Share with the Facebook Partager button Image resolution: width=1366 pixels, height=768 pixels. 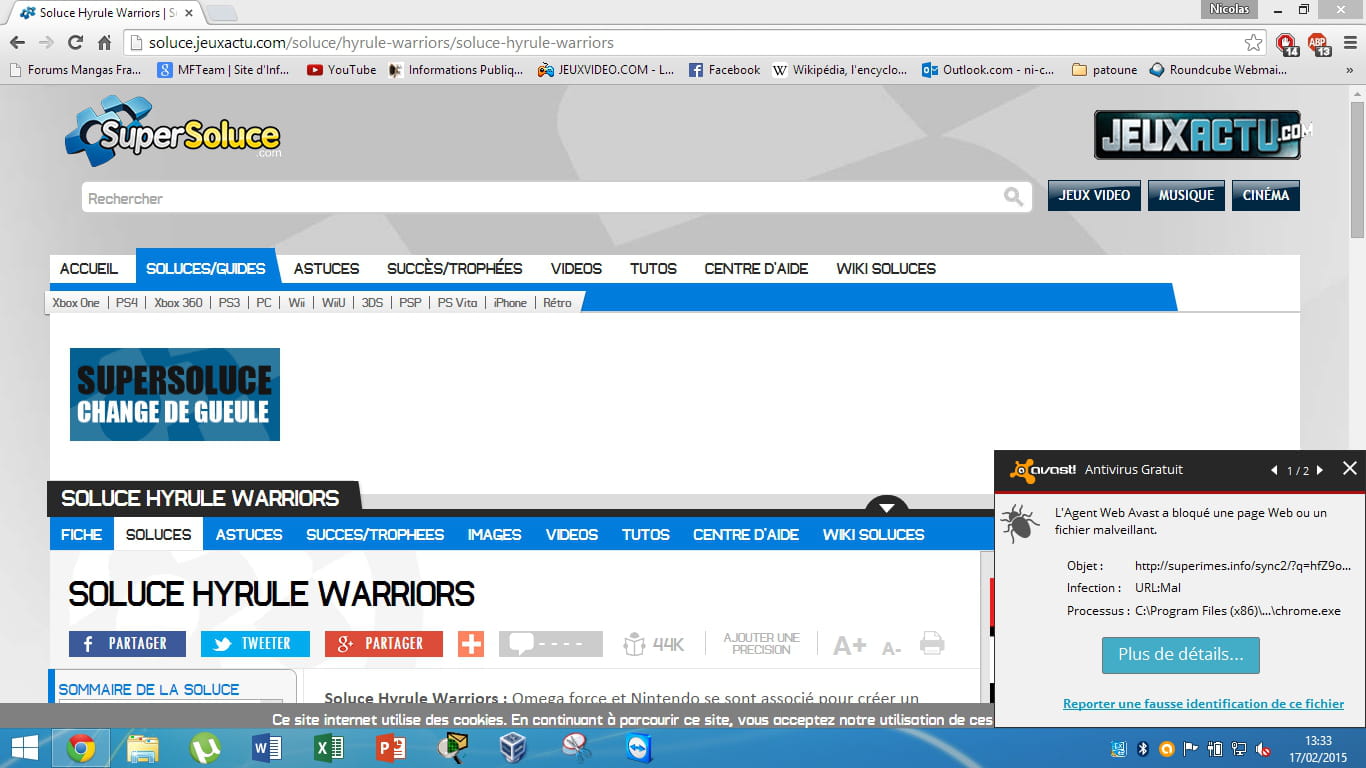[x=127, y=643]
